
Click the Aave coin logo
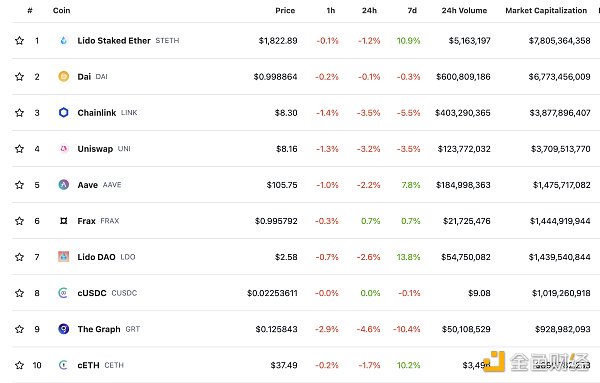[64, 185]
